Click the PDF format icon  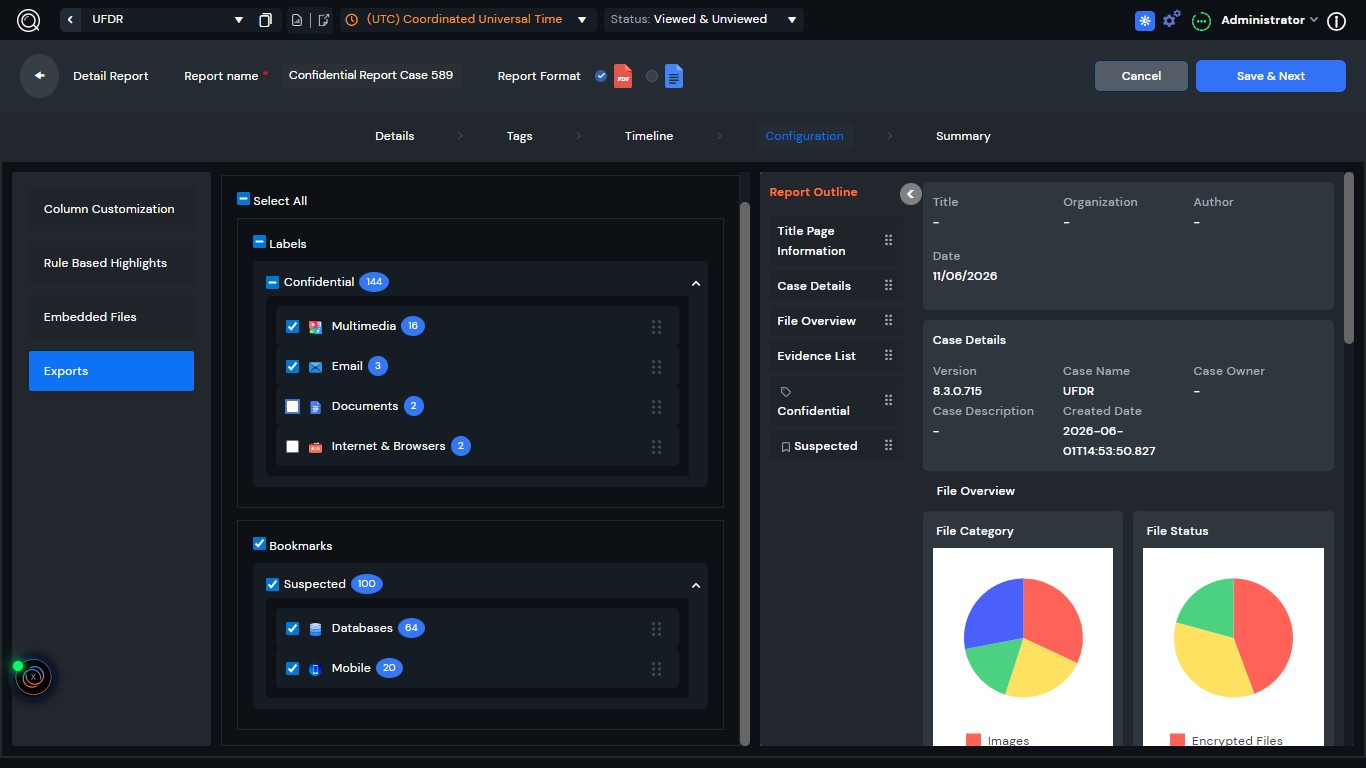623,76
